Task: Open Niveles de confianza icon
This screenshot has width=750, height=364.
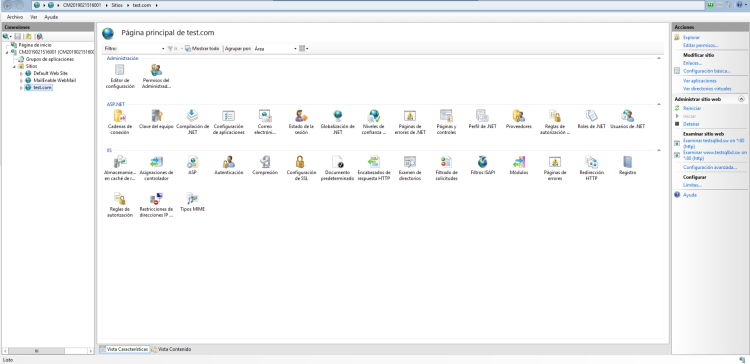Action: pyautogui.click(x=374, y=122)
